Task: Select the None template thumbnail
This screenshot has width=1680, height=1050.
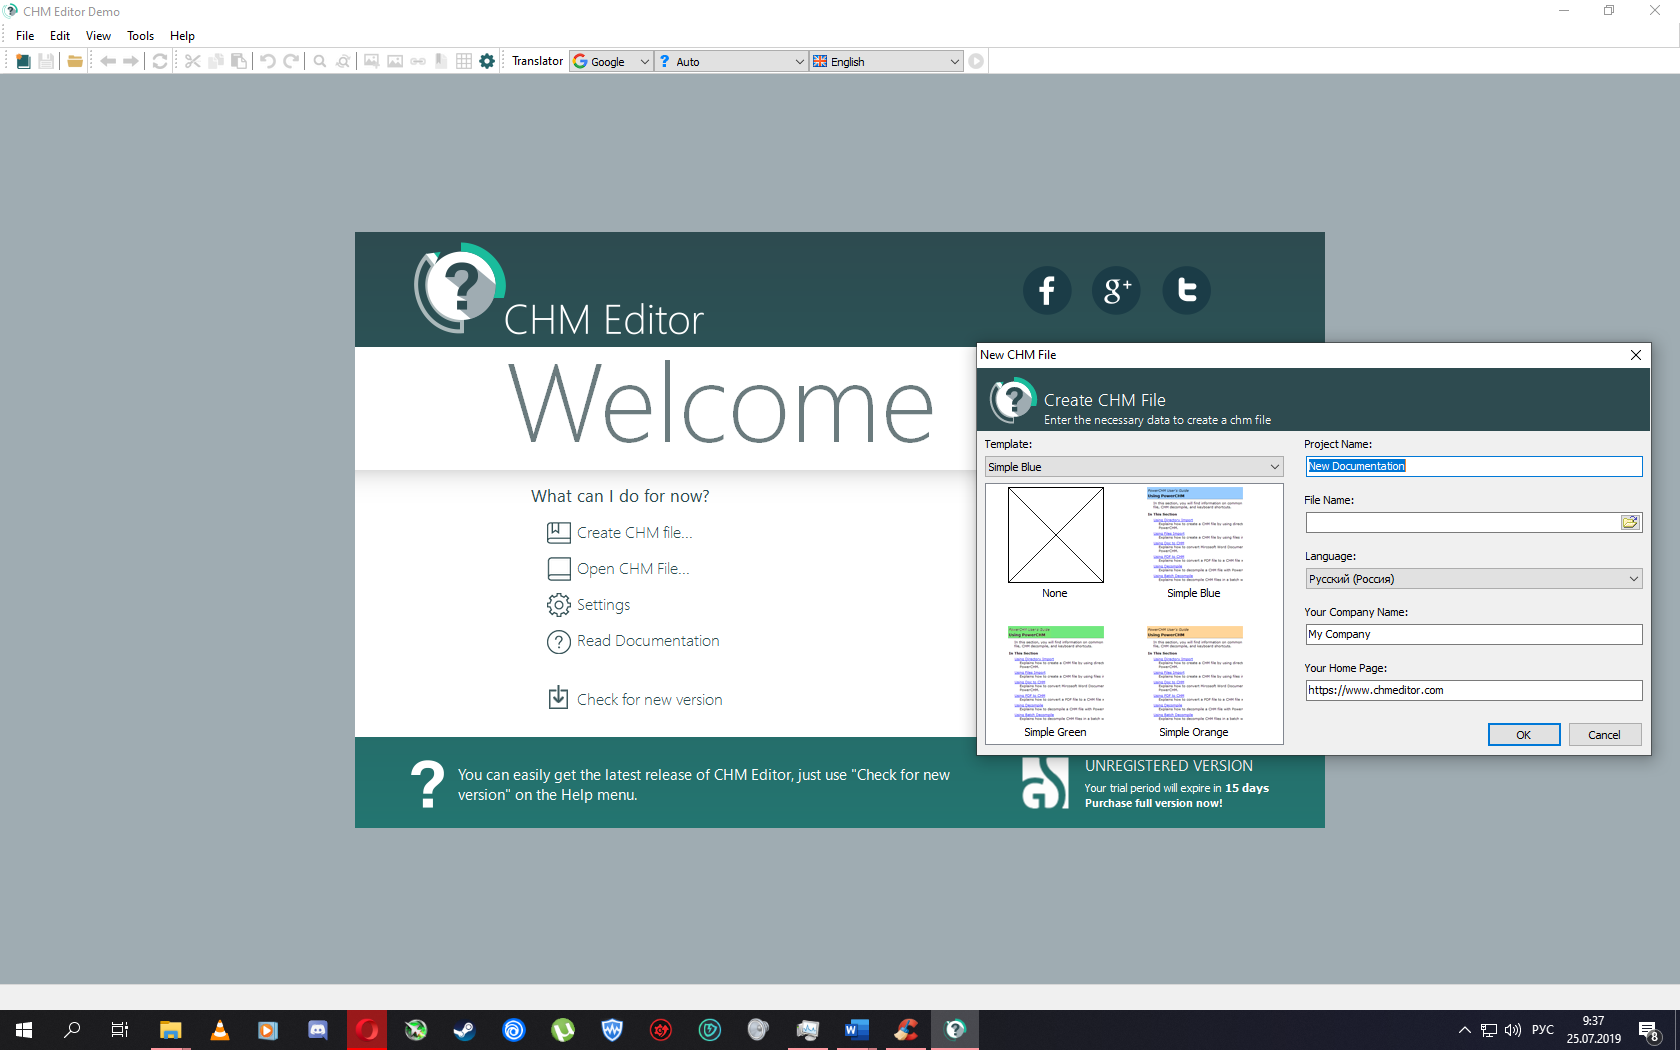Action: tap(1055, 543)
